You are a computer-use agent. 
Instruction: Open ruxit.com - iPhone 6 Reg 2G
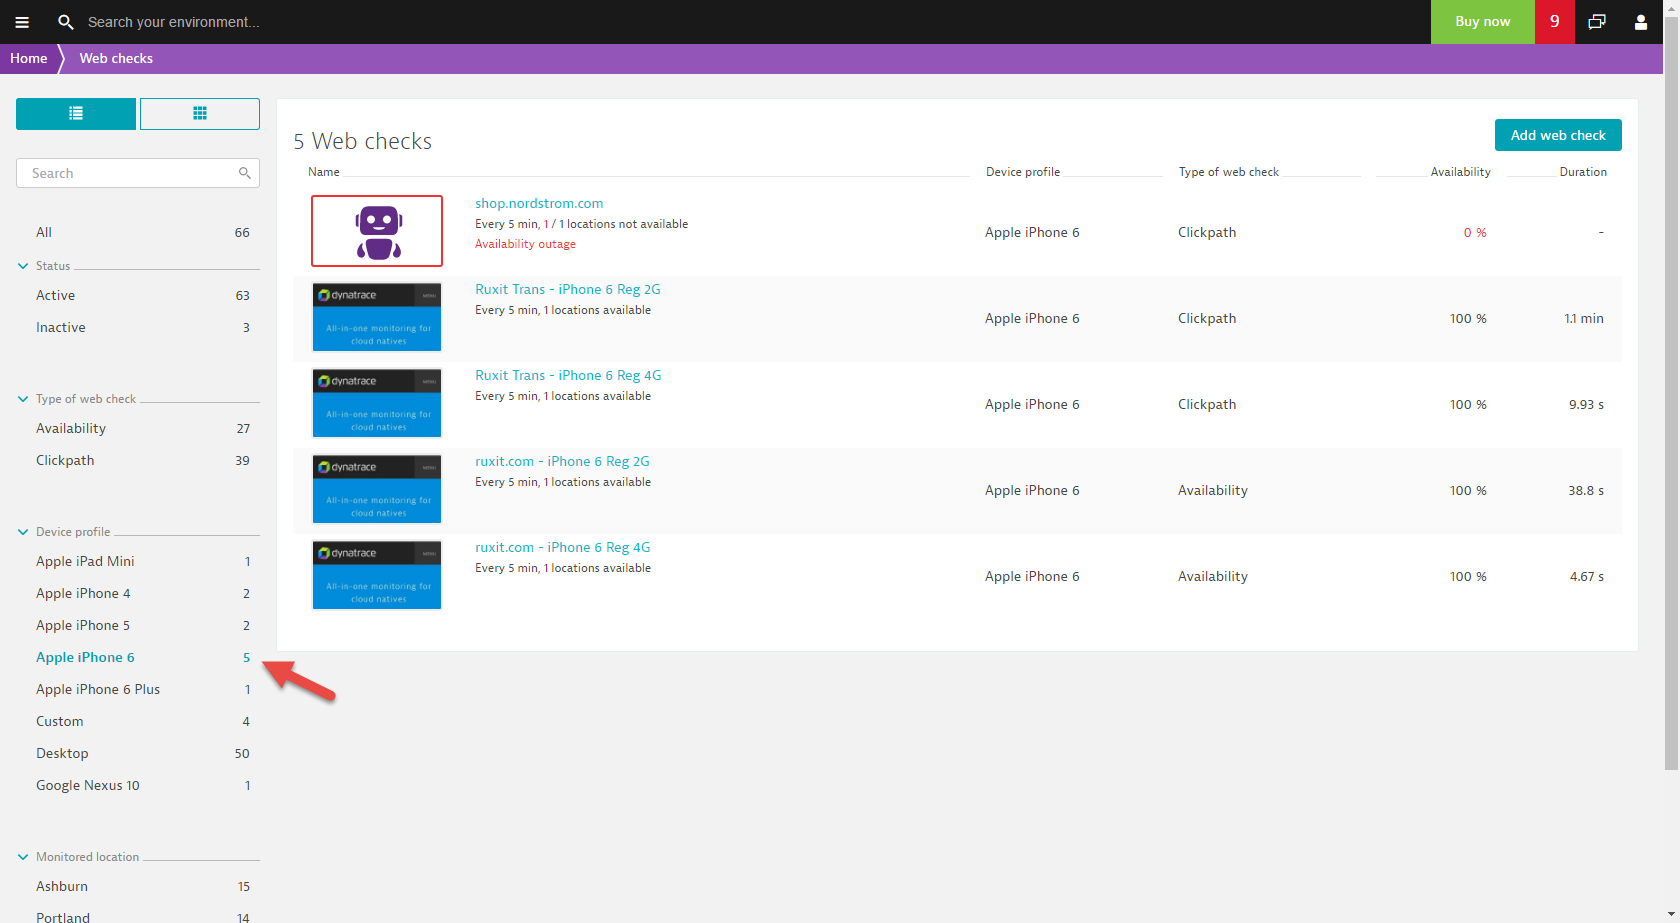(562, 461)
